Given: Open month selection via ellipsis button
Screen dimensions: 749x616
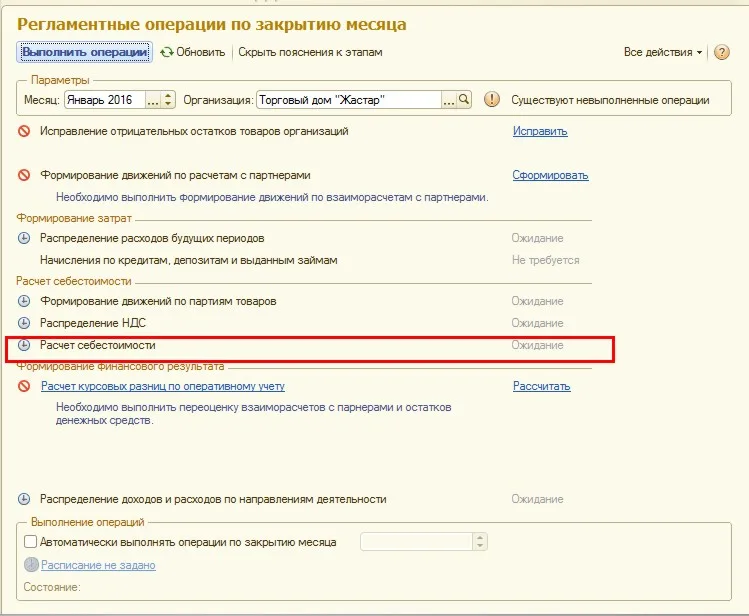Looking at the screenshot, I should coord(153,100).
